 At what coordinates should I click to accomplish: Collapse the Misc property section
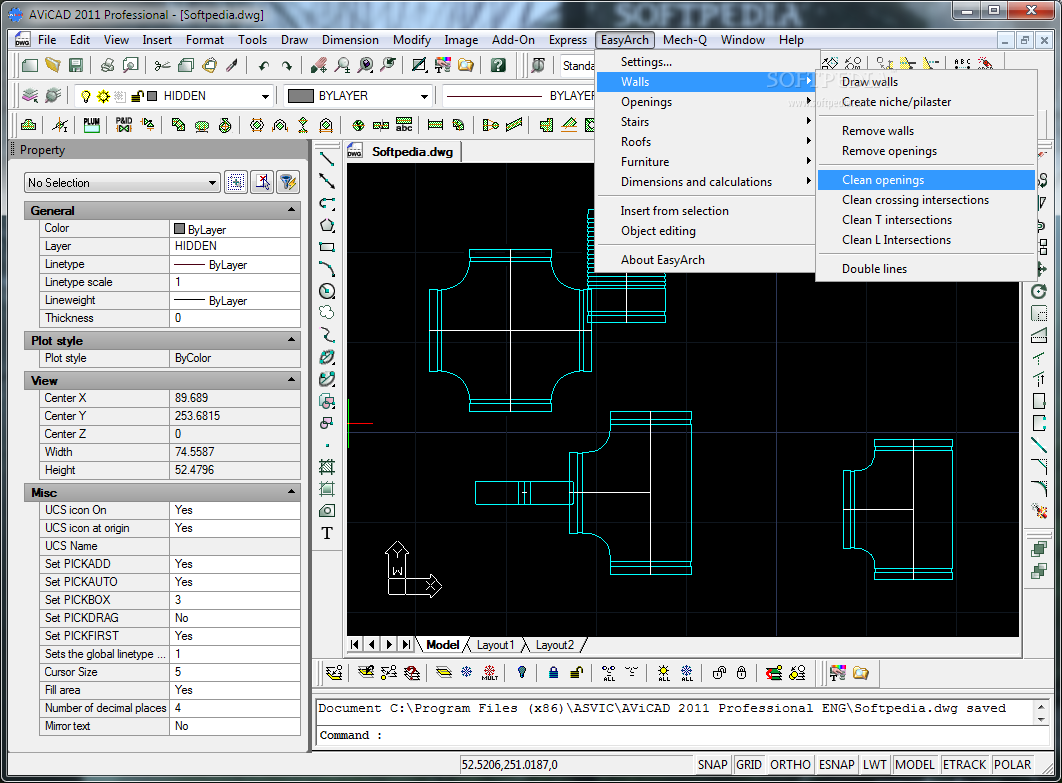click(x=291, y=492)
